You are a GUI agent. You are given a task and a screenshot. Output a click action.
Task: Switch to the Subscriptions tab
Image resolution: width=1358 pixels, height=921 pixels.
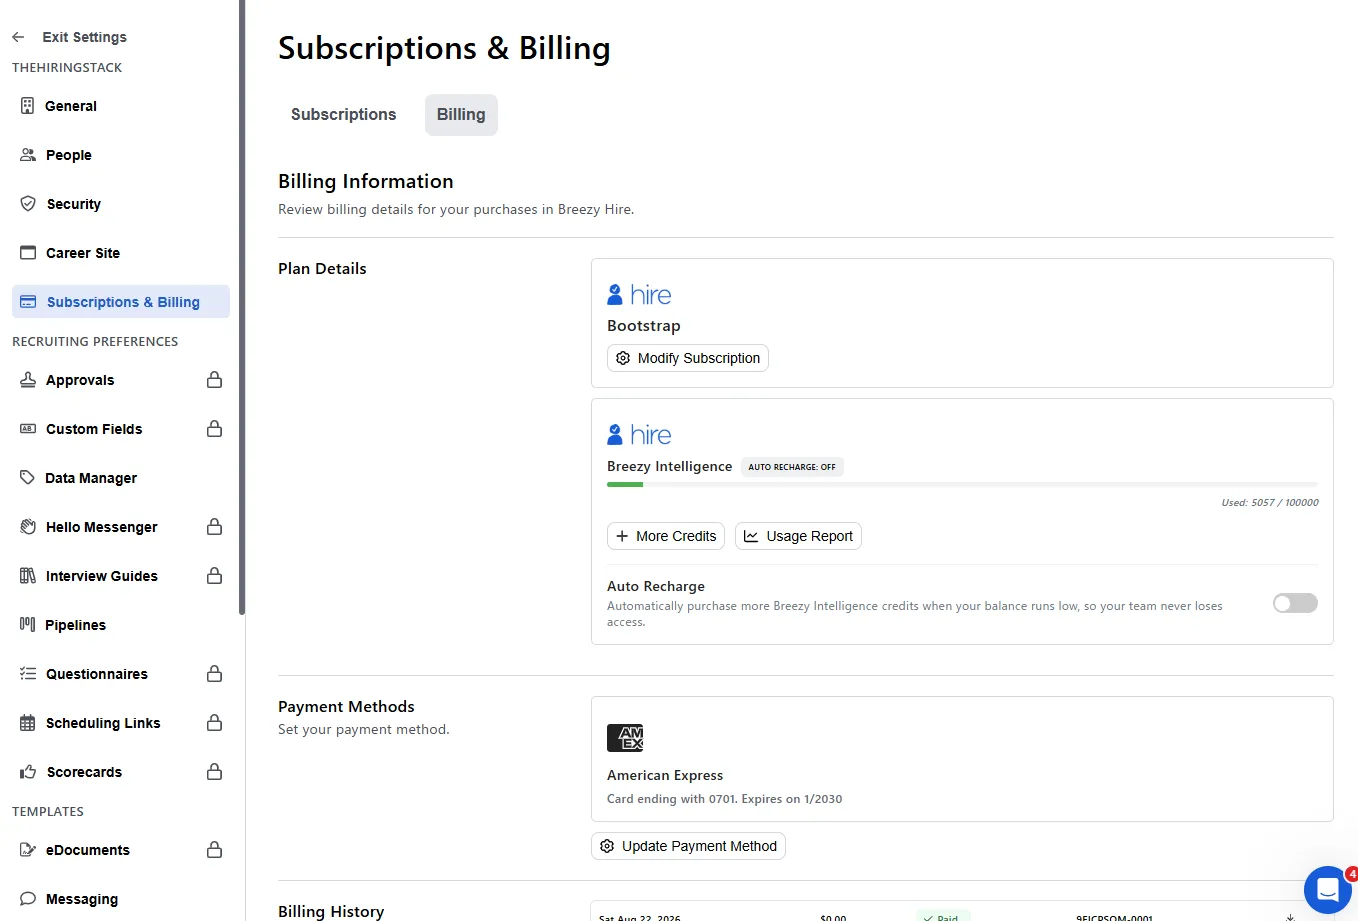click(343, 115)
